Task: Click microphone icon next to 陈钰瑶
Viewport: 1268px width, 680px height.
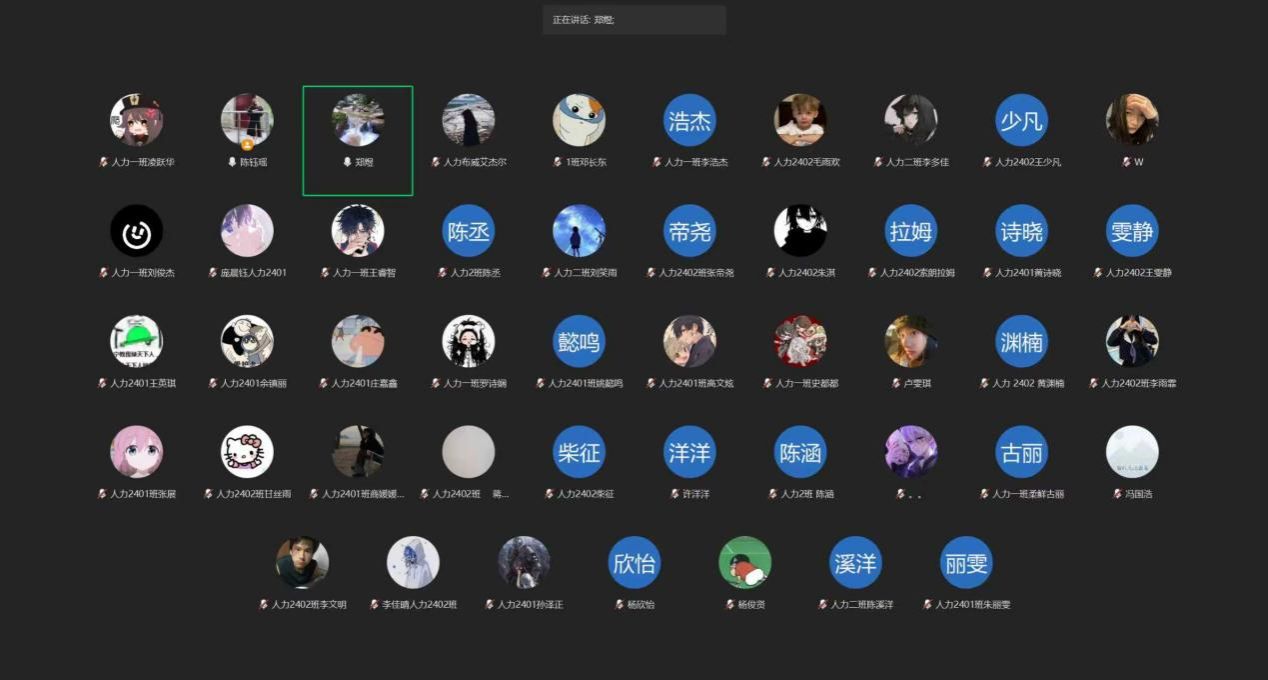Action: coord(232,162)
